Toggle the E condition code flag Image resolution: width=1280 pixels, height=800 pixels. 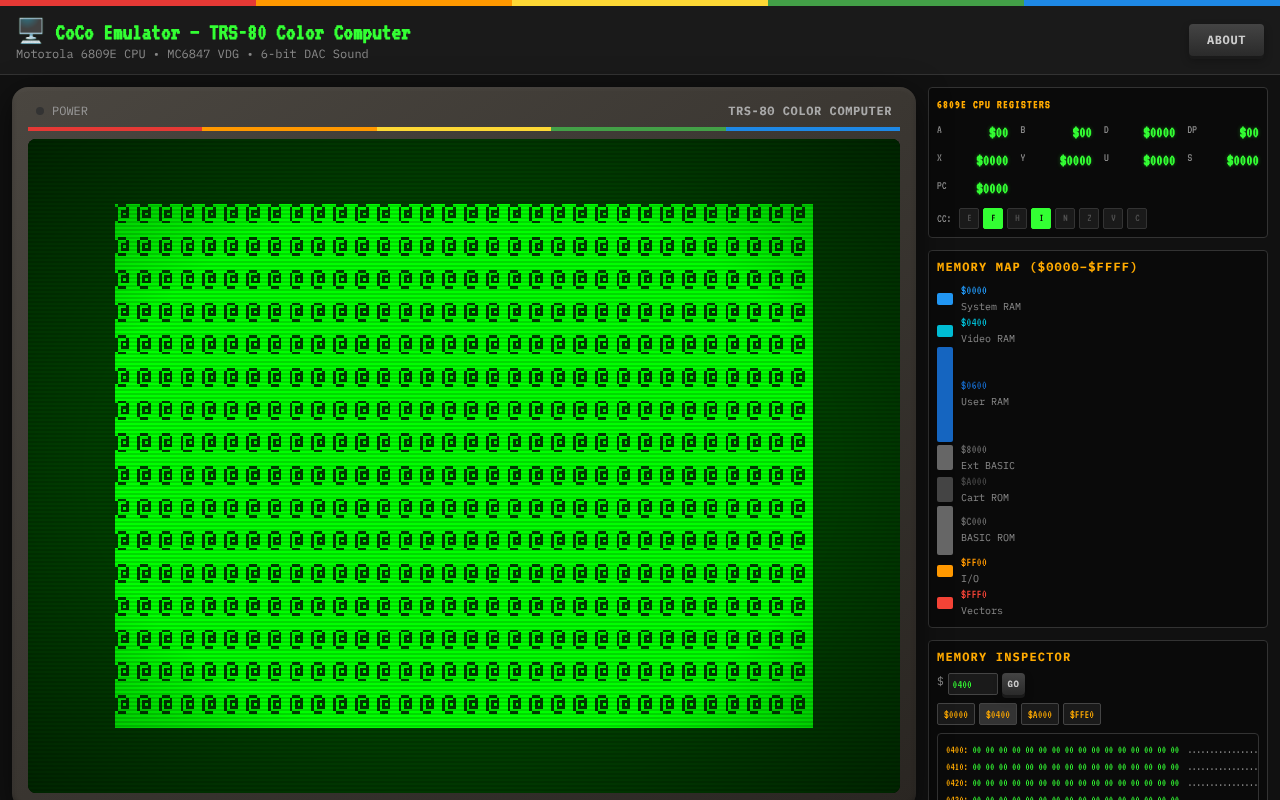pyautogui.click(x=969, y=219)
